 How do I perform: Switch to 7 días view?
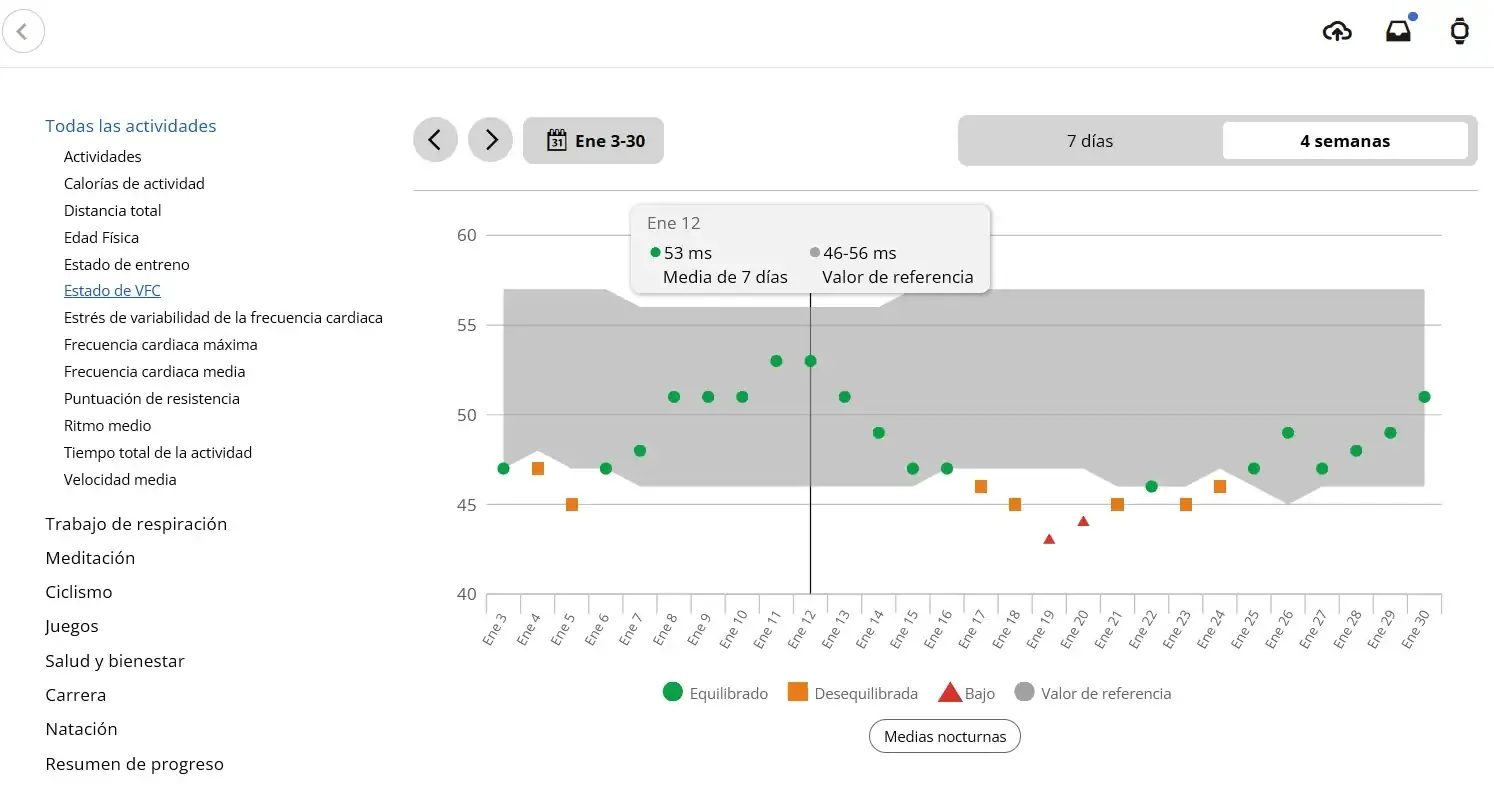coord(1090,141)
